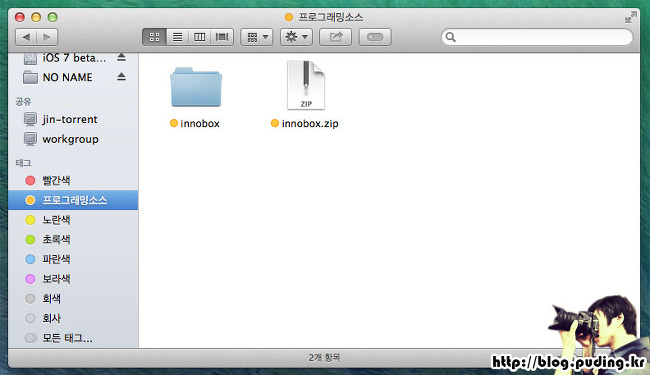This screenshot has height=375, width=650.
Task: Click the innobox folder name label
Action: click(200, 123)
